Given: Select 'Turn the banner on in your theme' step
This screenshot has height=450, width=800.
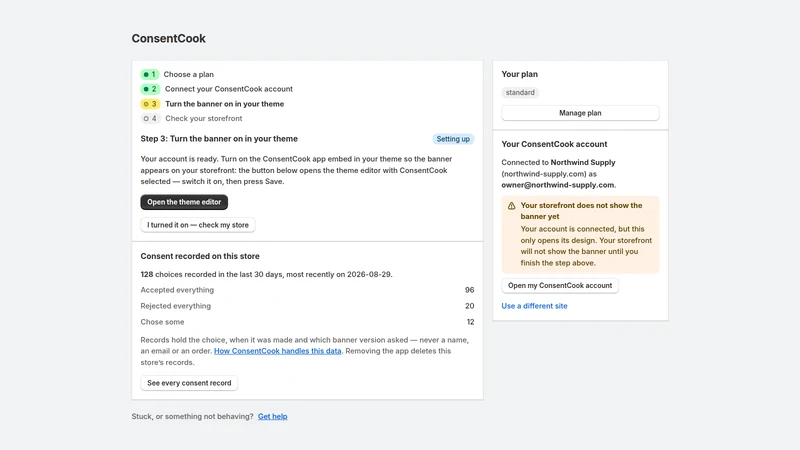Looking at the screenshot, I should pos(224,104).
